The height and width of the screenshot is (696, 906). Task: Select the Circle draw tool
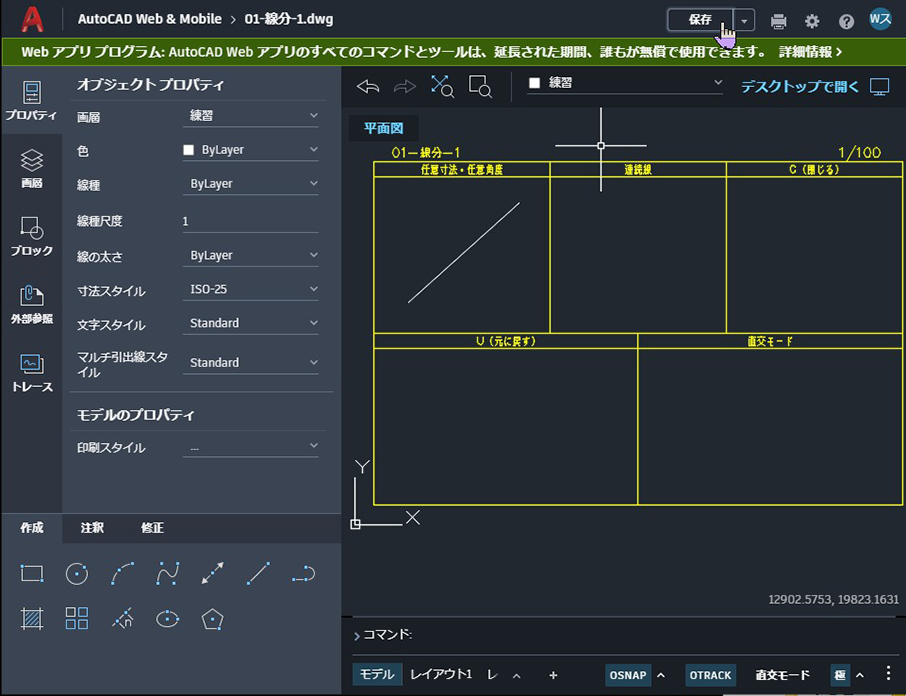point(77,574)
